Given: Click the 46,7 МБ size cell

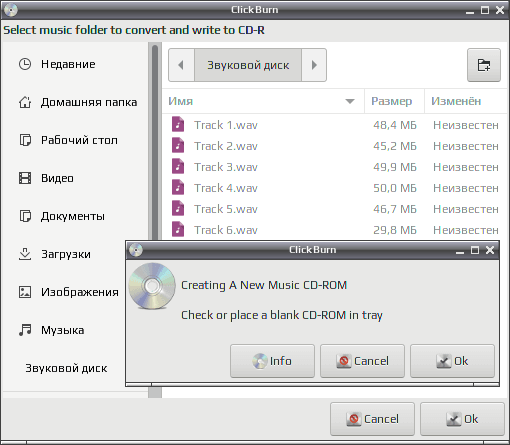Looking at the screenshot, I should pos(395,209).
